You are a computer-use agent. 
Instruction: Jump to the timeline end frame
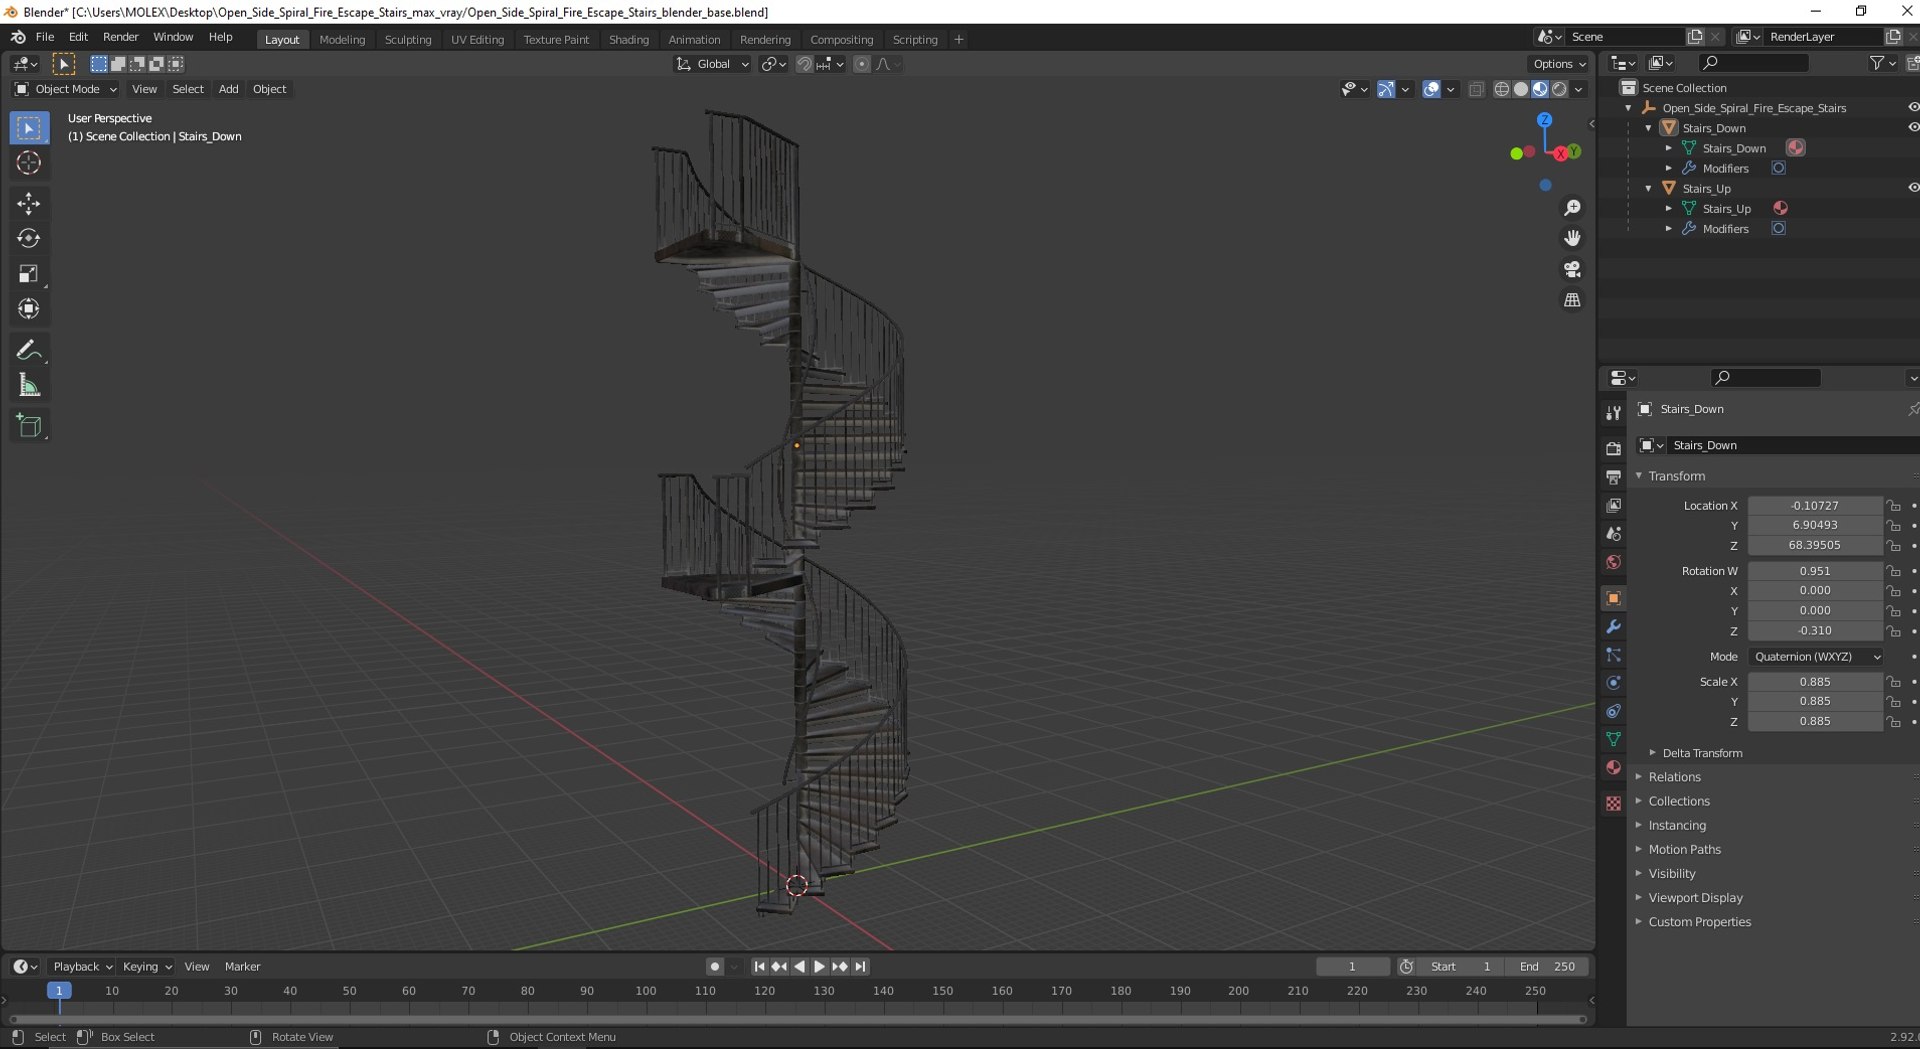point(861,967)
